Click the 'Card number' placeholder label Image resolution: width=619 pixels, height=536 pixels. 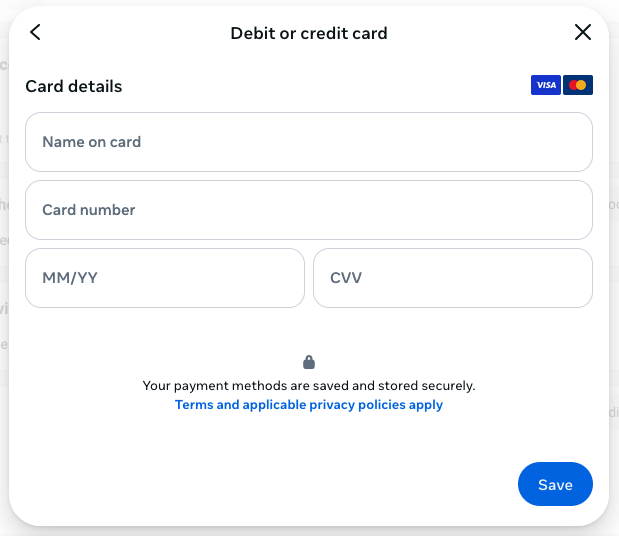point(88,210)
